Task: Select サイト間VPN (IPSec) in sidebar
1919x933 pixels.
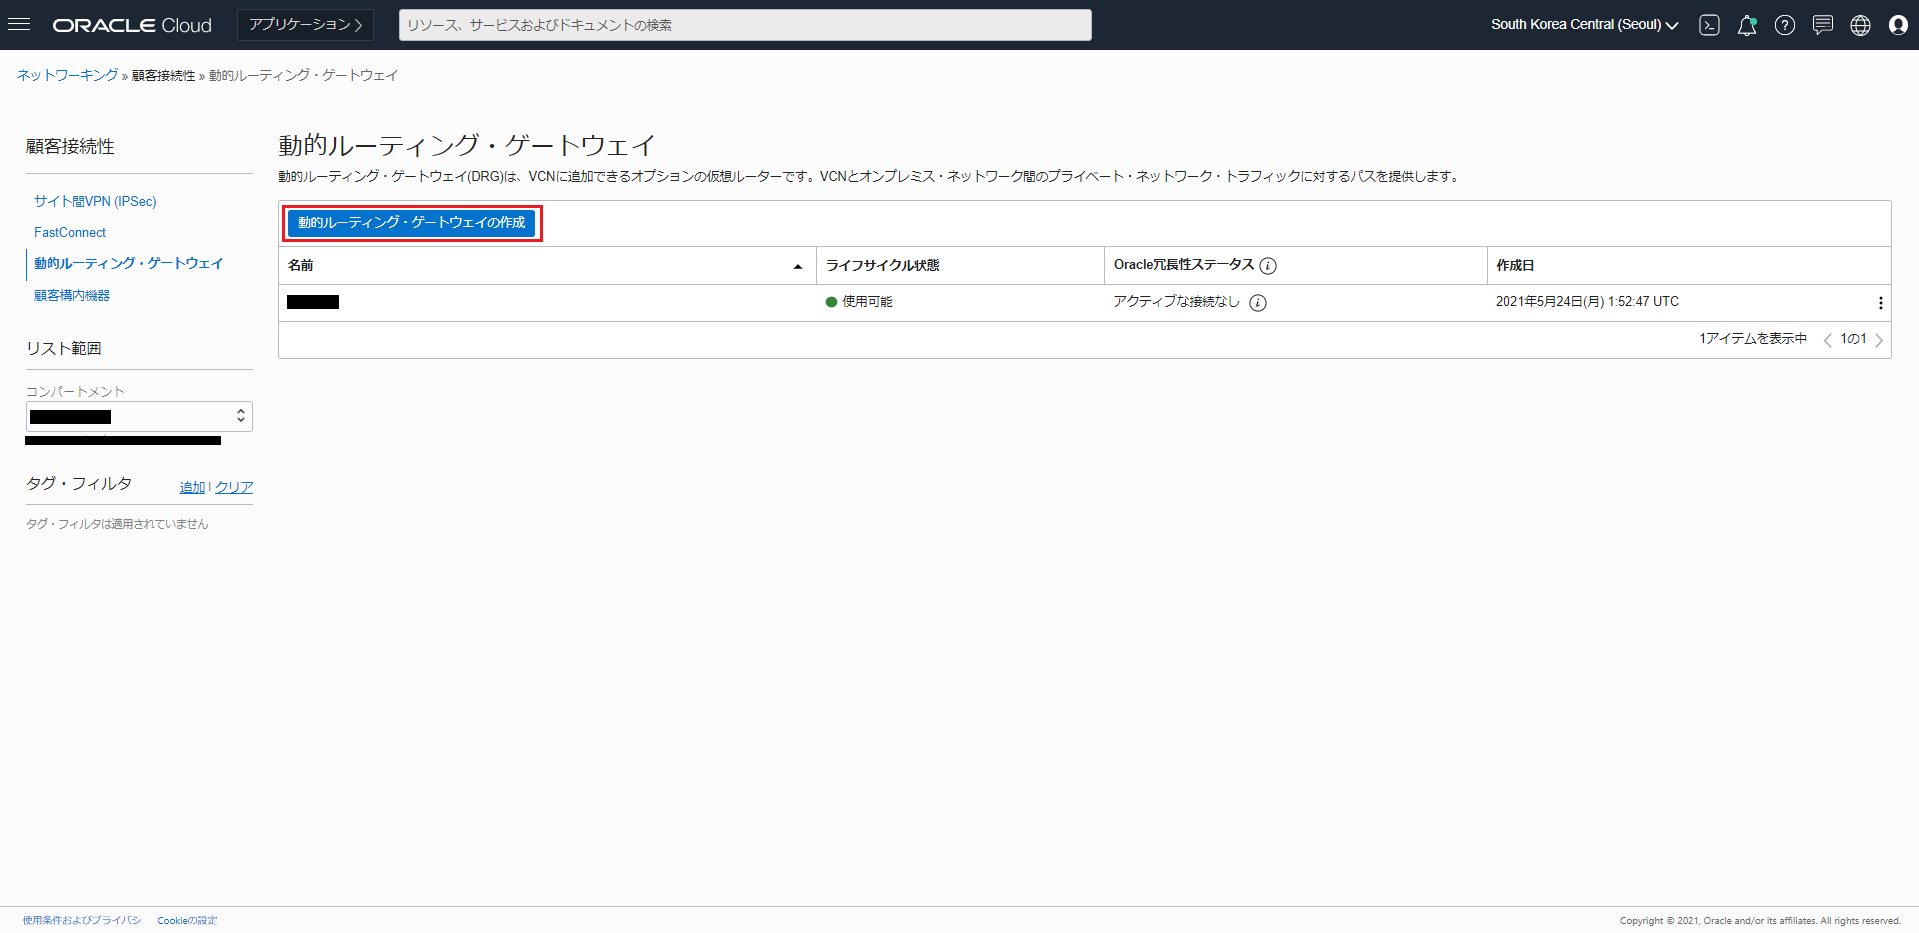Action: pyautogui.click(x=95, y=201)
